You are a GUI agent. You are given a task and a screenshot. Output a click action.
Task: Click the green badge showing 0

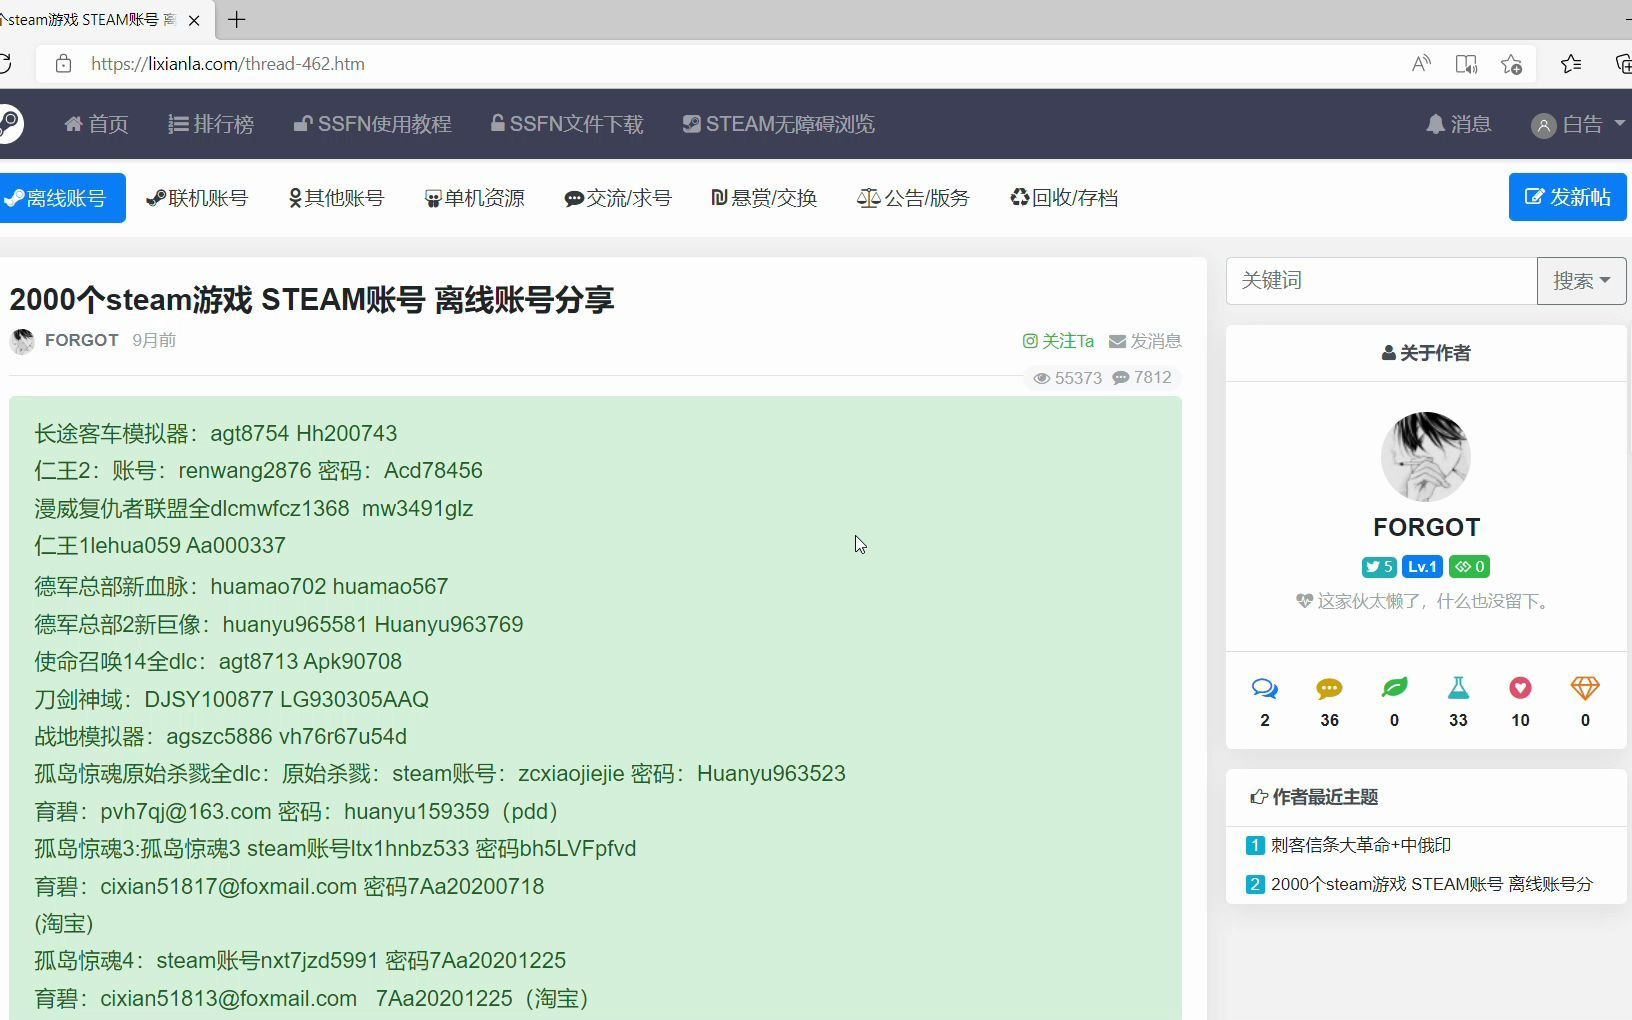[1469, 567]
